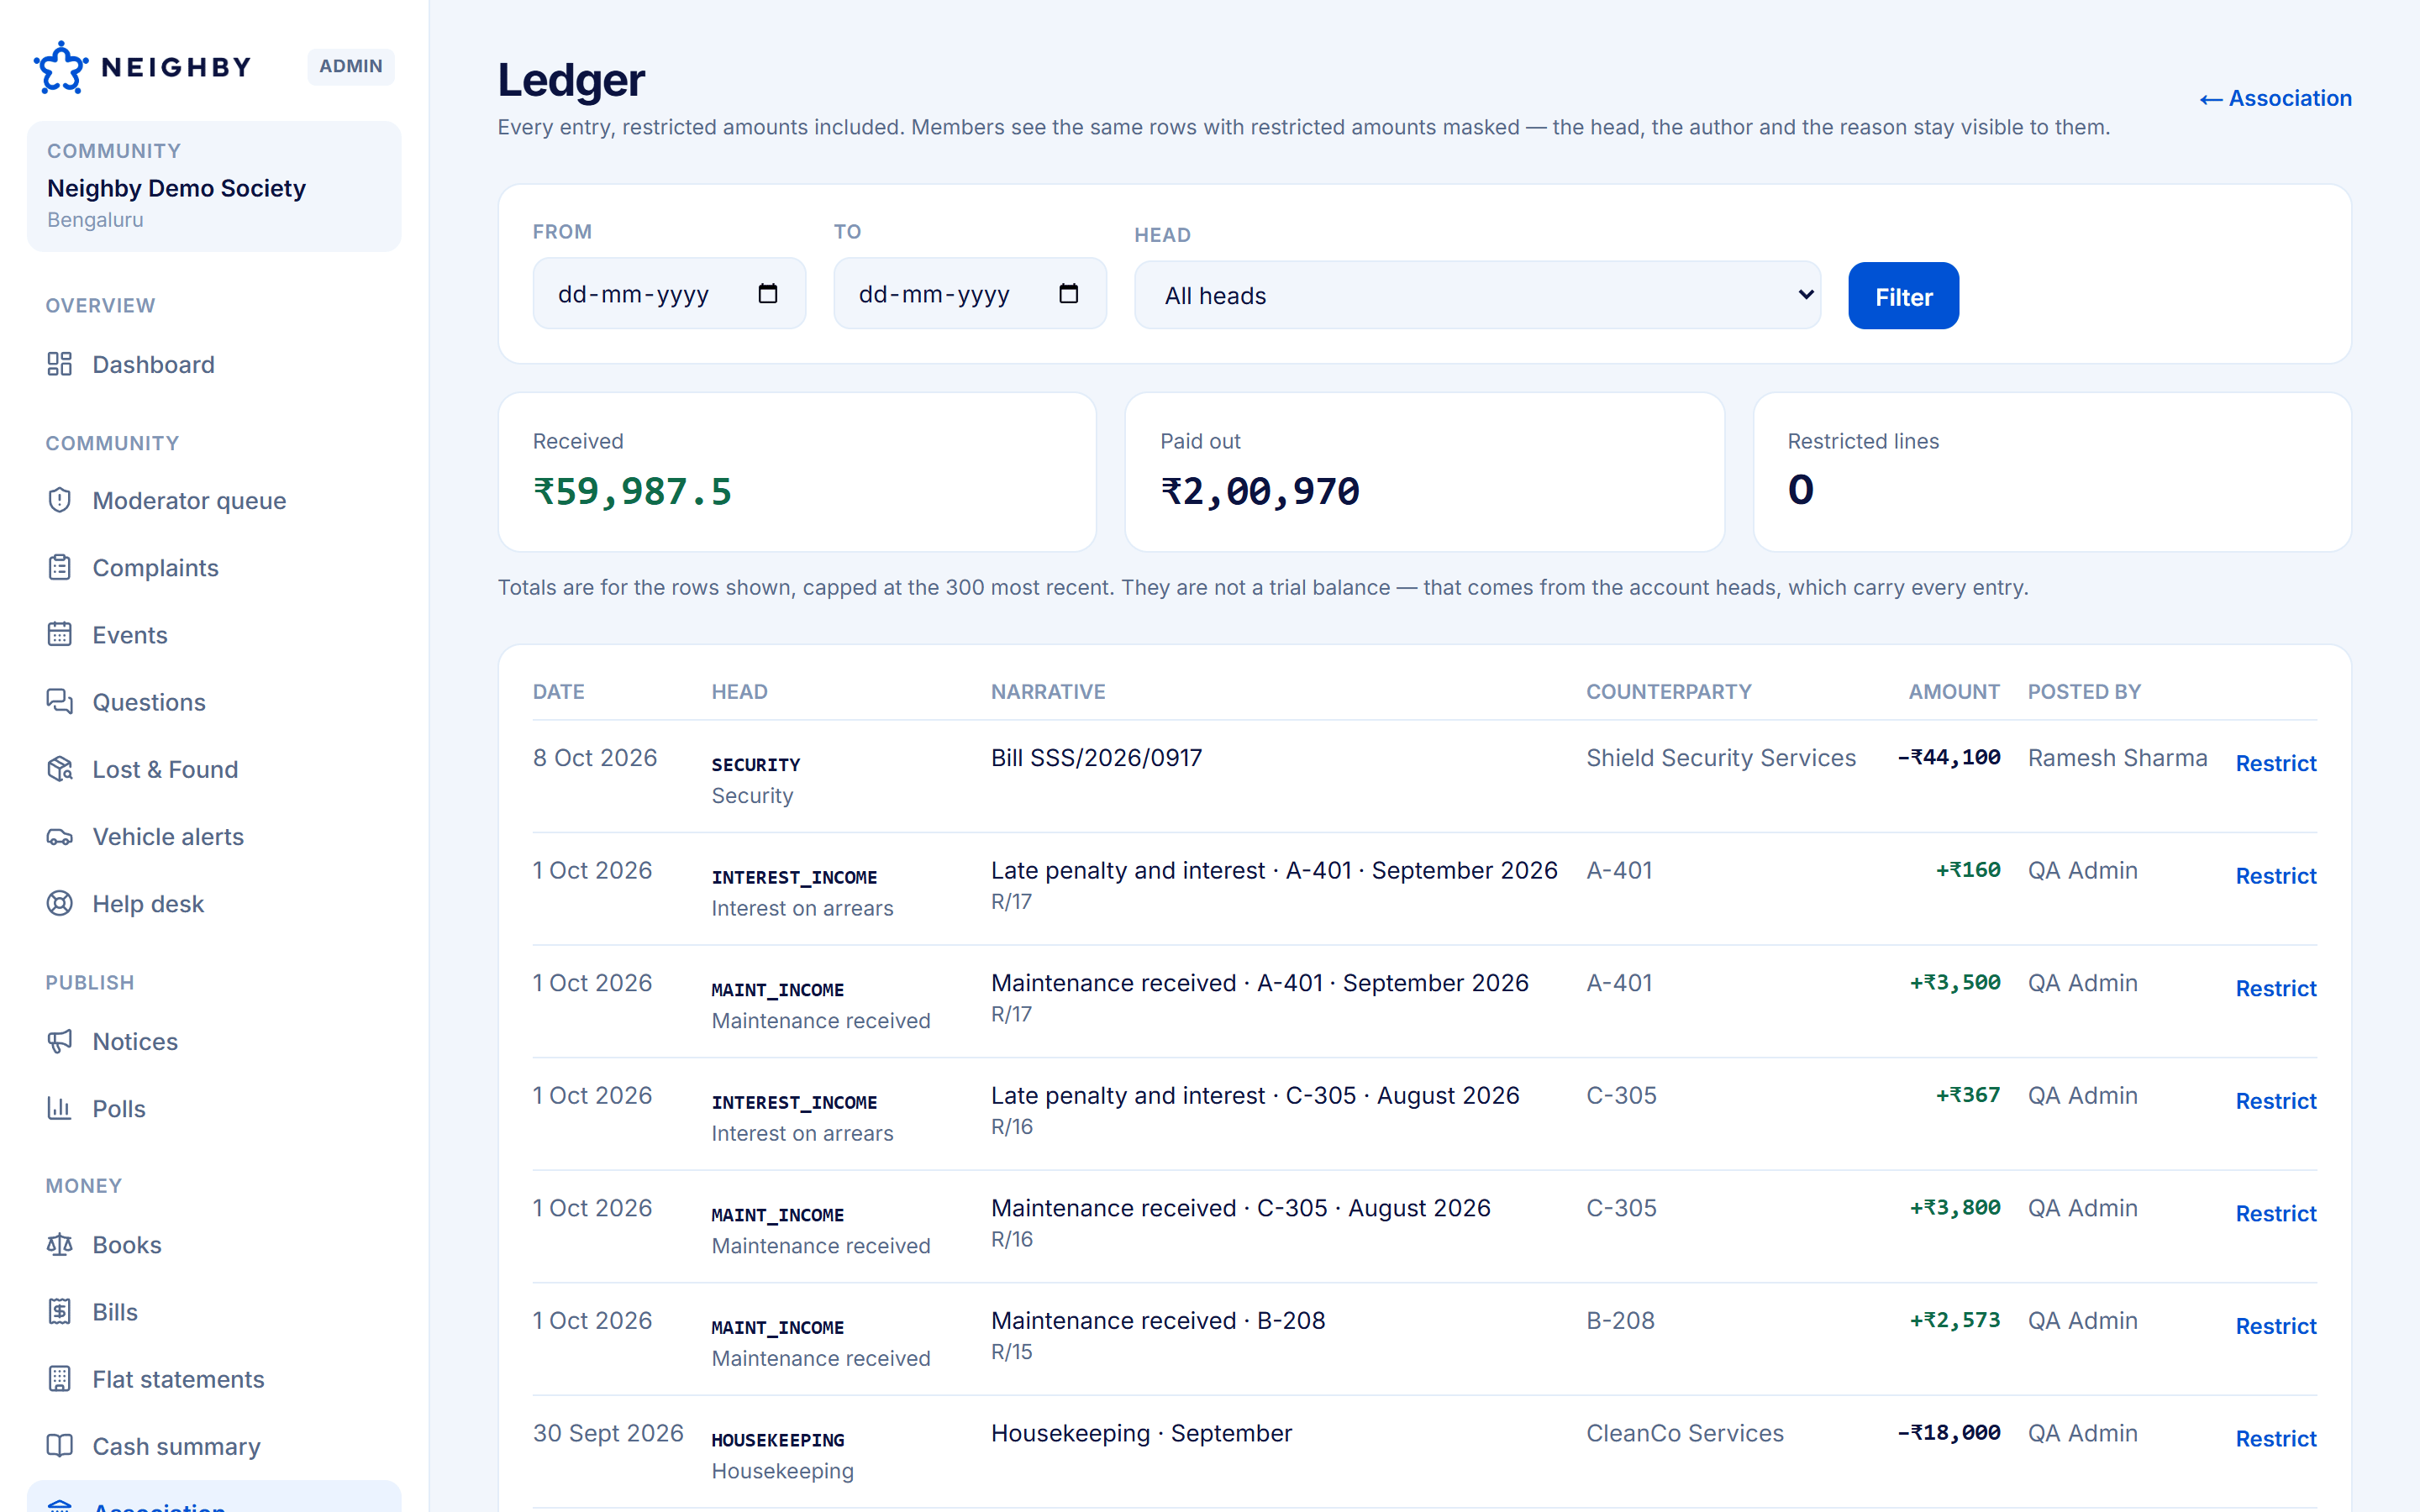Restrict the ₹367 C-305 interest entry
This screenshot has height=1512, width=2420.
point(2275,1101)
